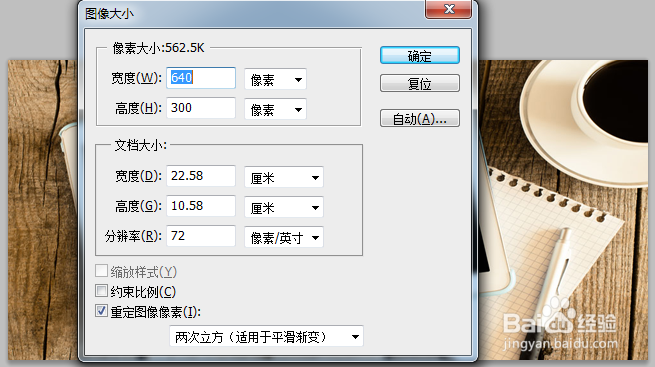Open the 两次立方 resampling method dropdown
The height and width of the screenshot is (367, 655).
(267, 336)
